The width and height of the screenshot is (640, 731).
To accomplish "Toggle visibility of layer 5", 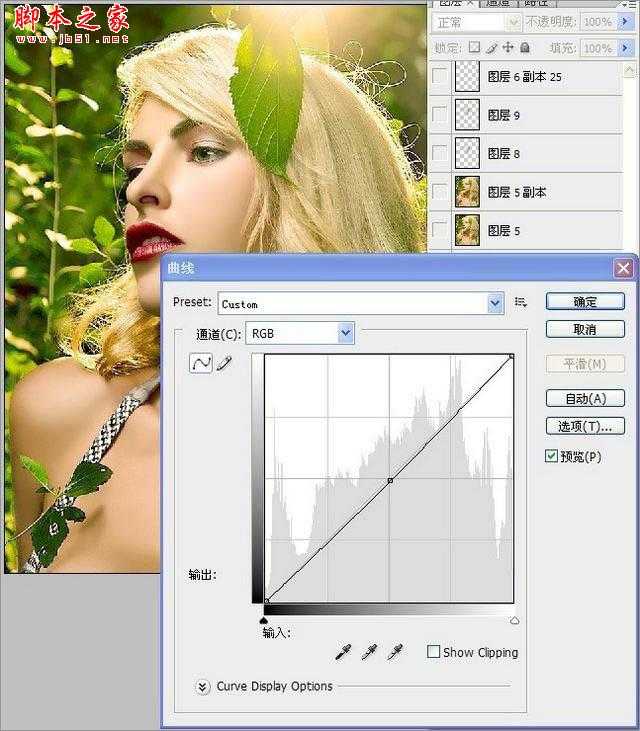I will pyautogui.click(x=439, y=229).
